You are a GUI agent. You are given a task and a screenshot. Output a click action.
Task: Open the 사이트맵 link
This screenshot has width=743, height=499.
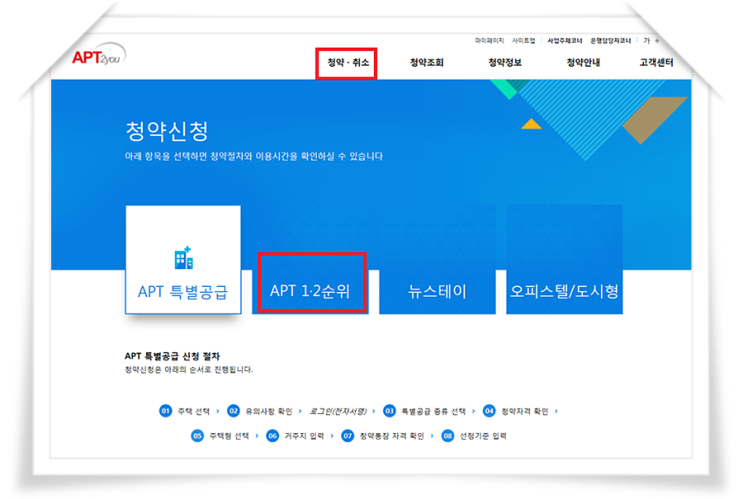pos(524,41)
